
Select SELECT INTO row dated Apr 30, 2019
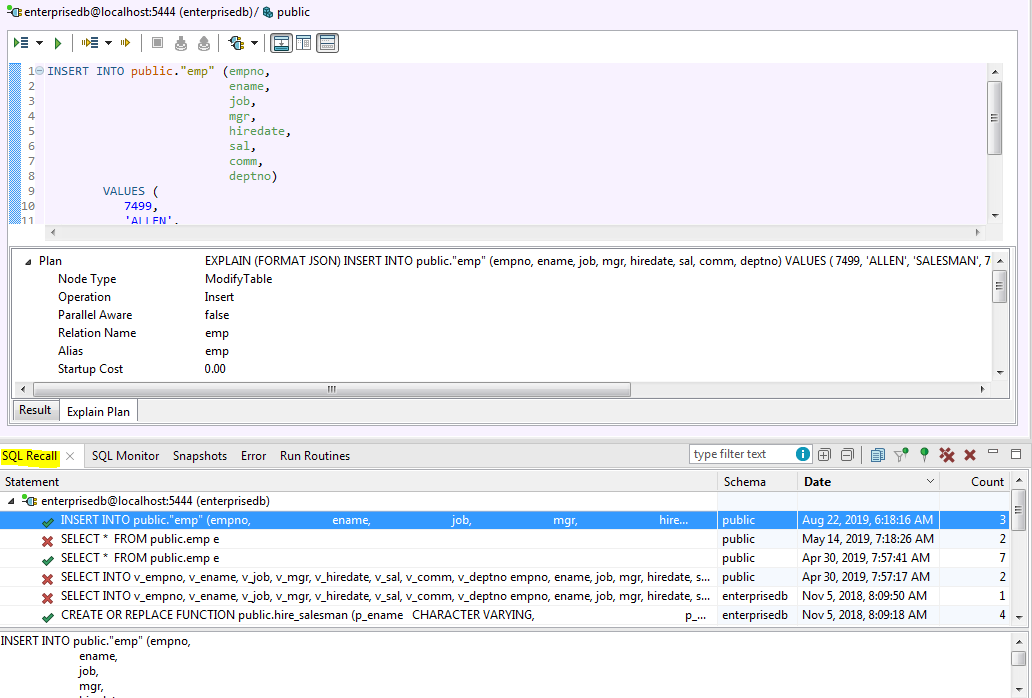pyautogui.click(x=504, y=577)
